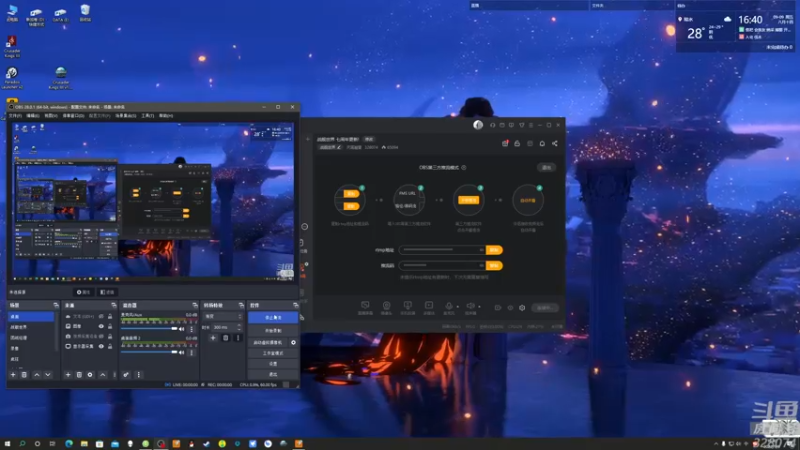Image resolution: width=800 pixels, height=450 pixels.
Task: Remove selected source using Sources dock trash icon
Action: [x=79, y=374]
